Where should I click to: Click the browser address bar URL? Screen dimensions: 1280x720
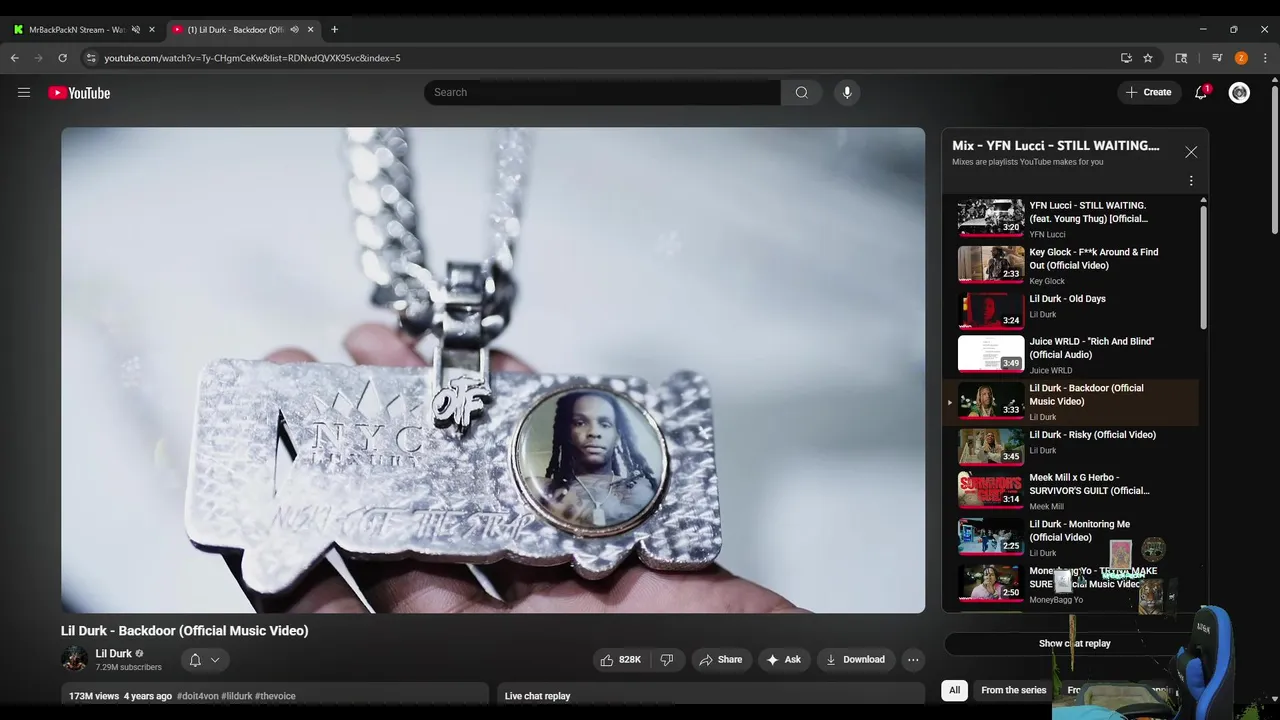pos(252,58)
